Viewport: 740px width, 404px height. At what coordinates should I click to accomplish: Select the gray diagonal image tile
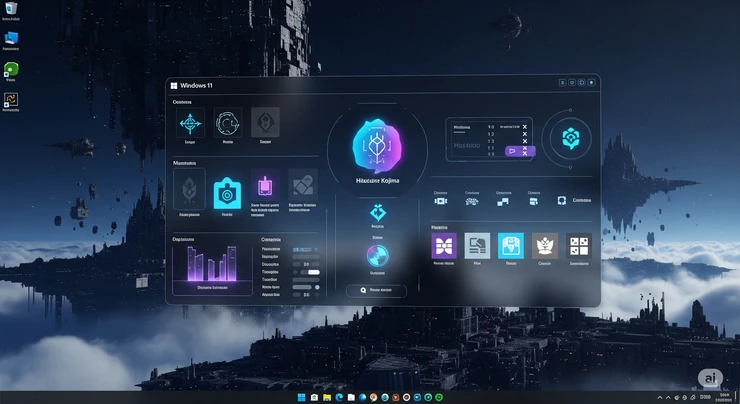[303, 185]
